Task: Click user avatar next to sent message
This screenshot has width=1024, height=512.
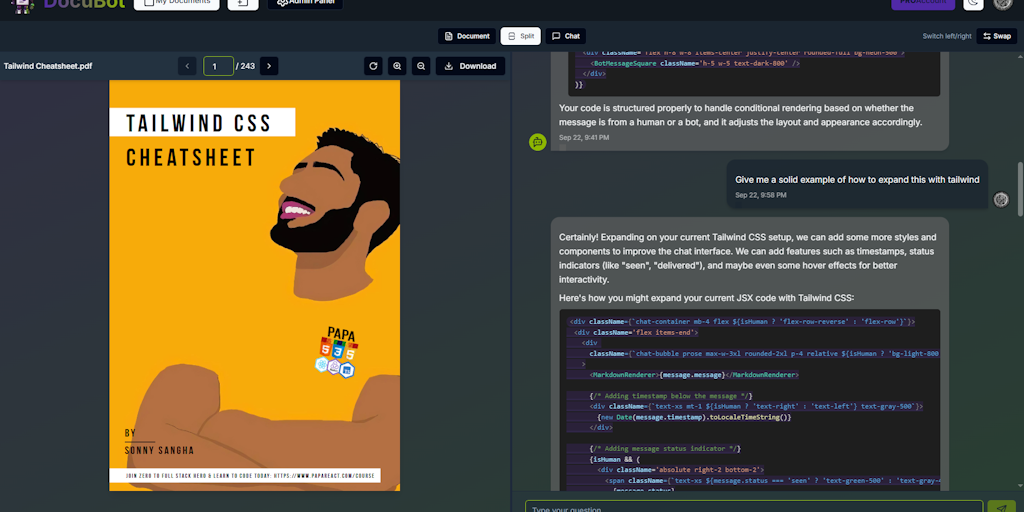Action: tap(1001, 199)
